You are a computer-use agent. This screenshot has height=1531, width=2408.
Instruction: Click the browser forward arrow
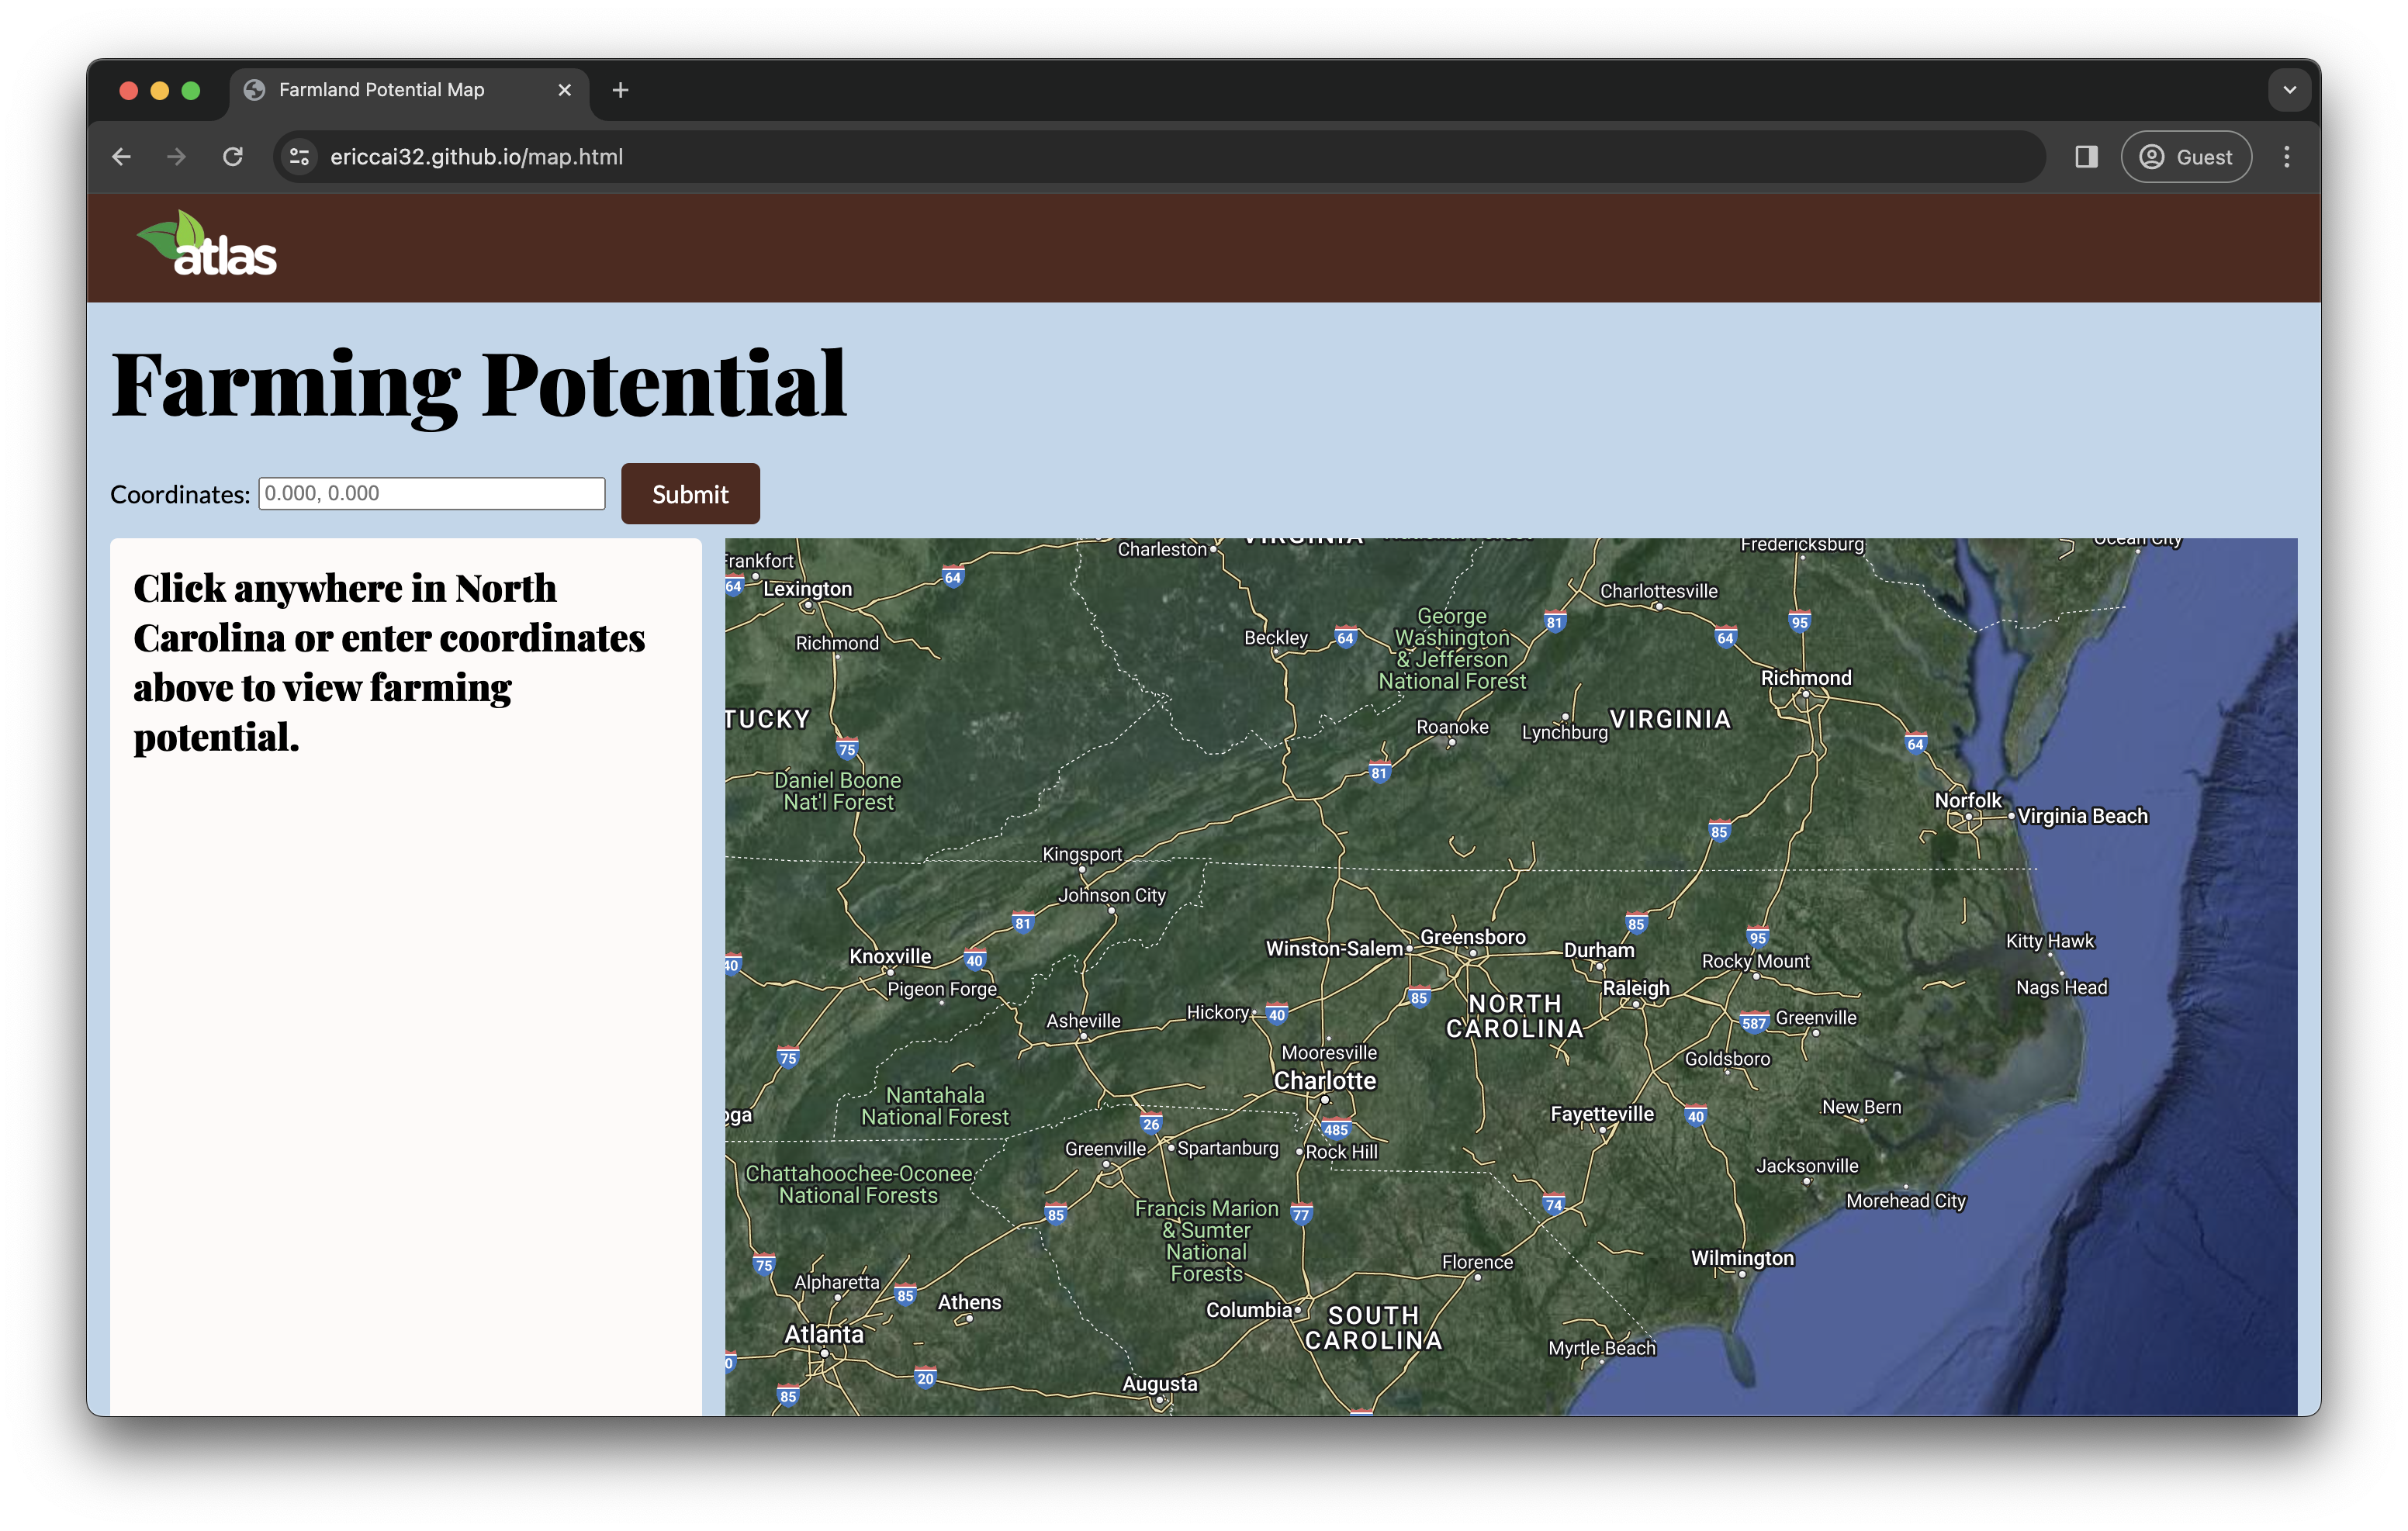point(177,157)
